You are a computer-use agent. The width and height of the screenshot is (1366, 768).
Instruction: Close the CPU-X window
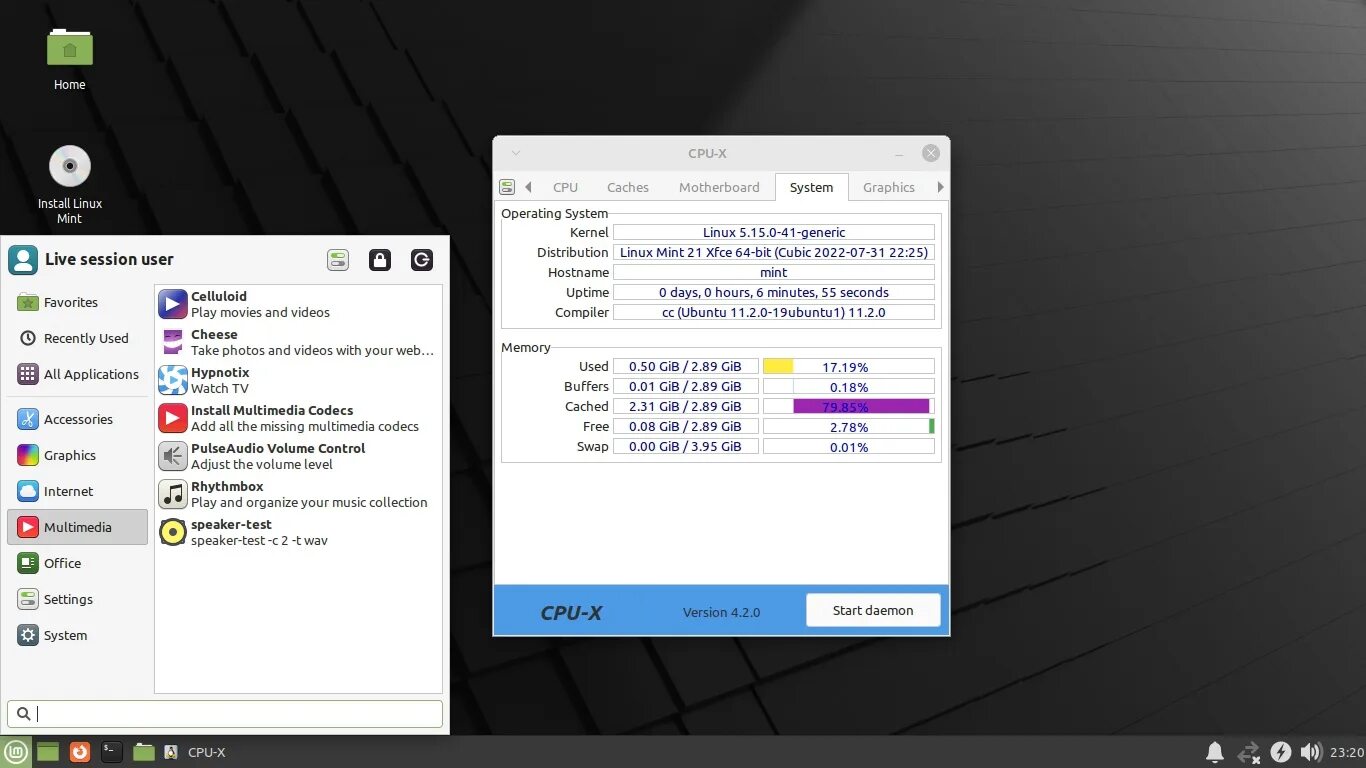(931, 153)
